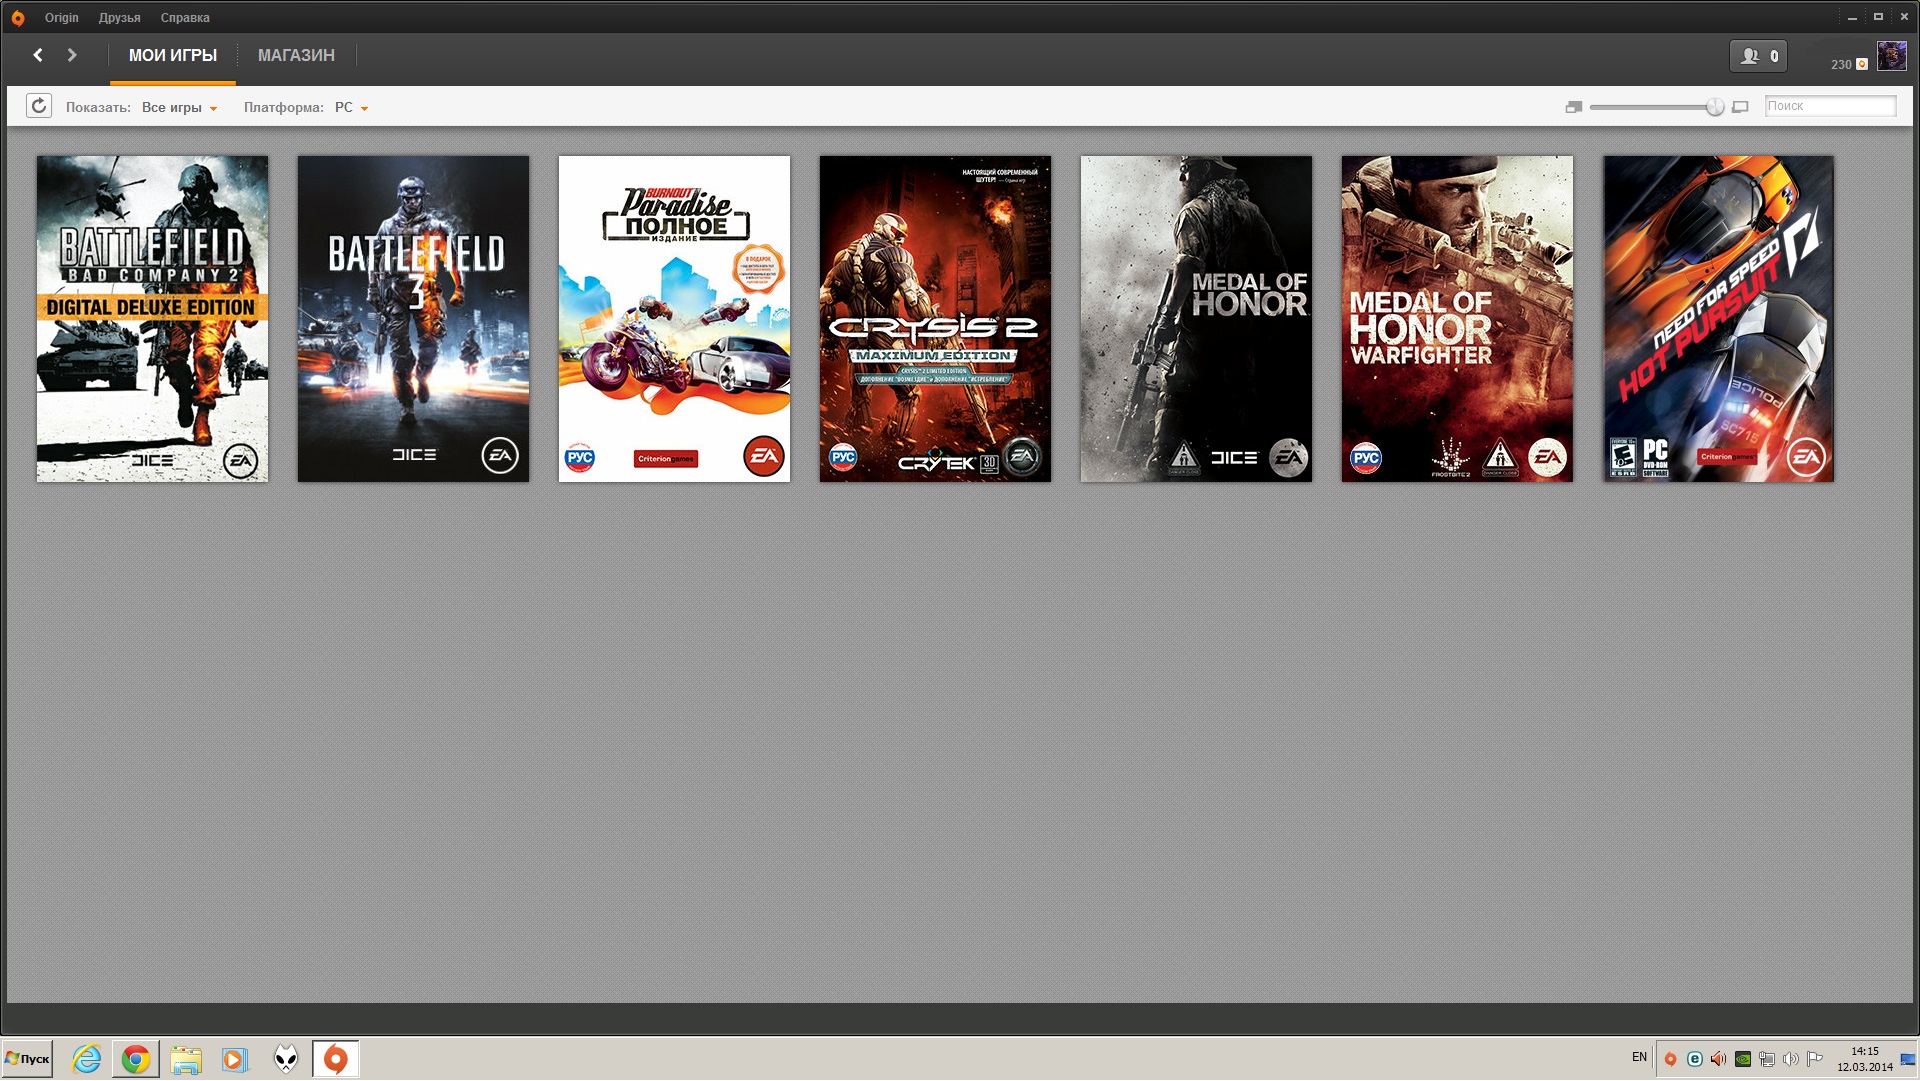Click the large-tiles icon right of slider

tap(1740, 107)
